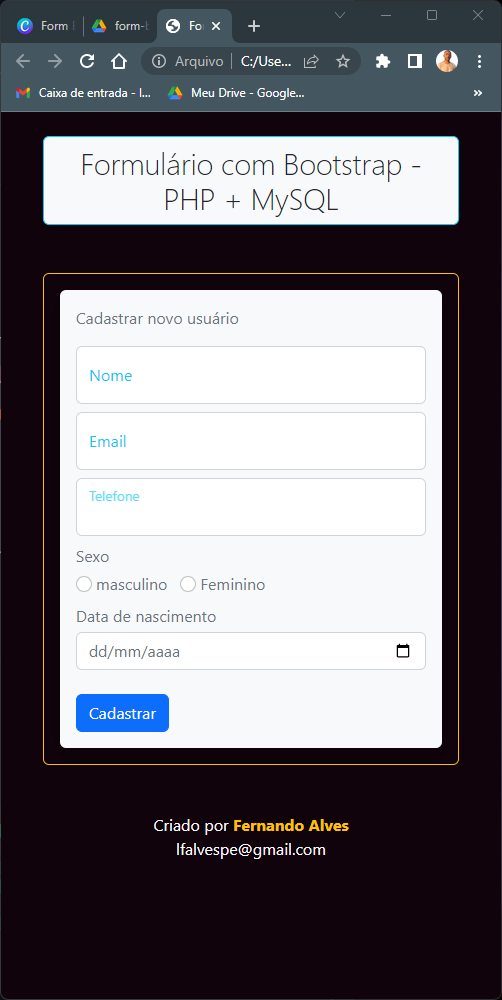Screen dimensions: 502x1000
Task: Click the Cadastrar submit button
Action: pos(122,713)
